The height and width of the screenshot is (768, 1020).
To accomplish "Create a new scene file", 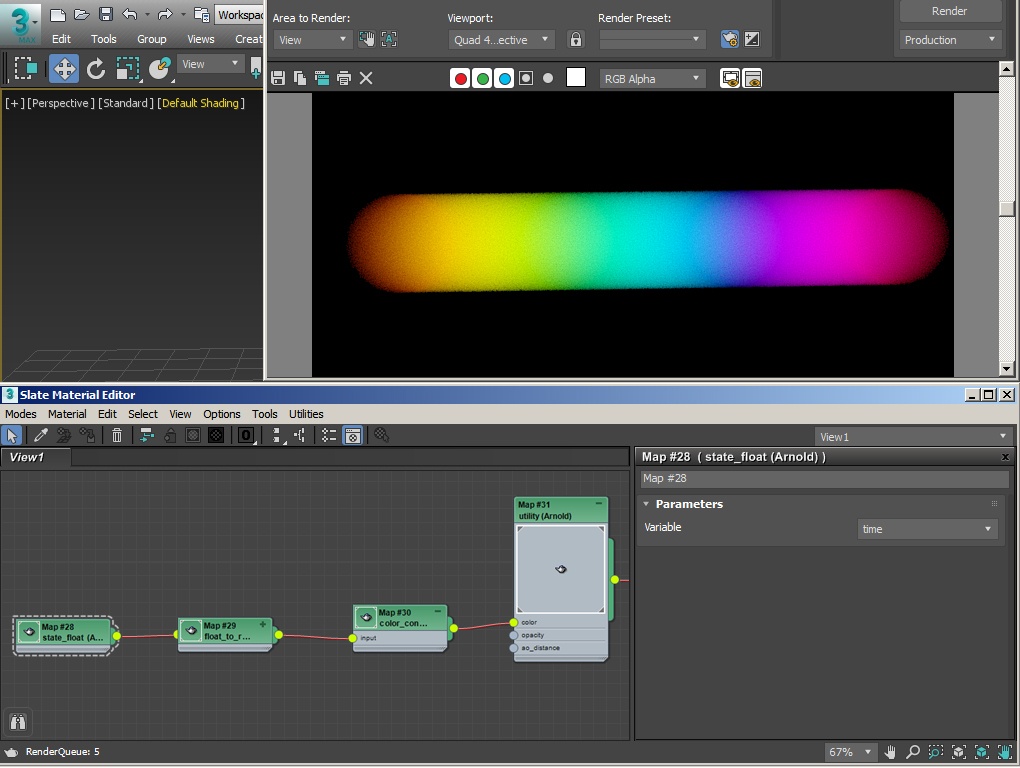I will [57, 14].
